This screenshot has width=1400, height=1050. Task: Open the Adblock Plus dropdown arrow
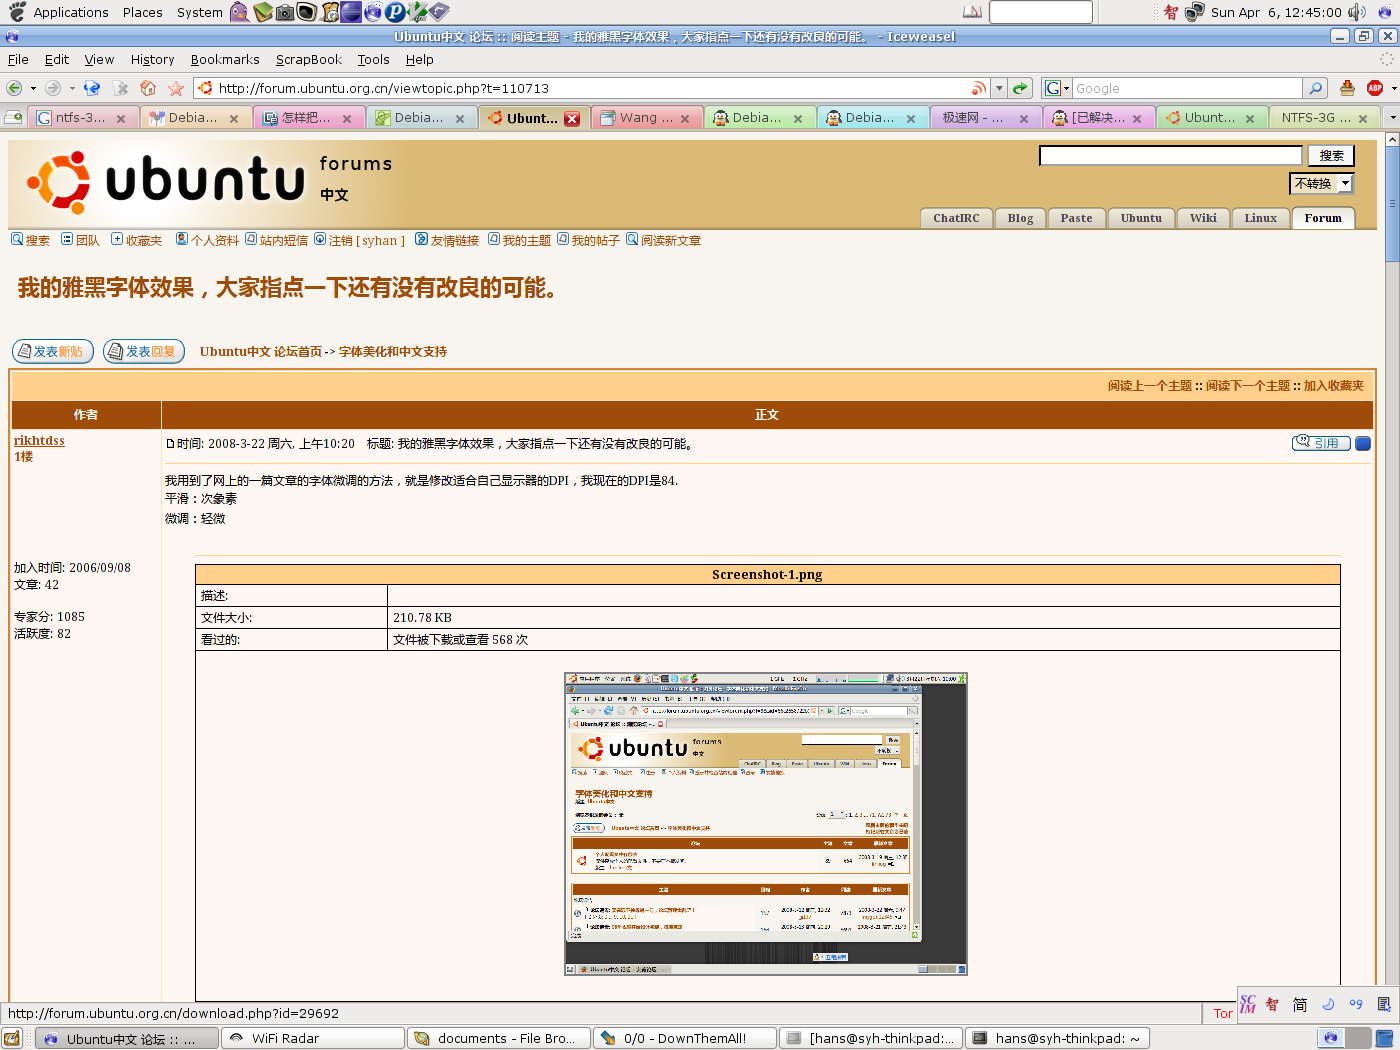point(1393,88)
